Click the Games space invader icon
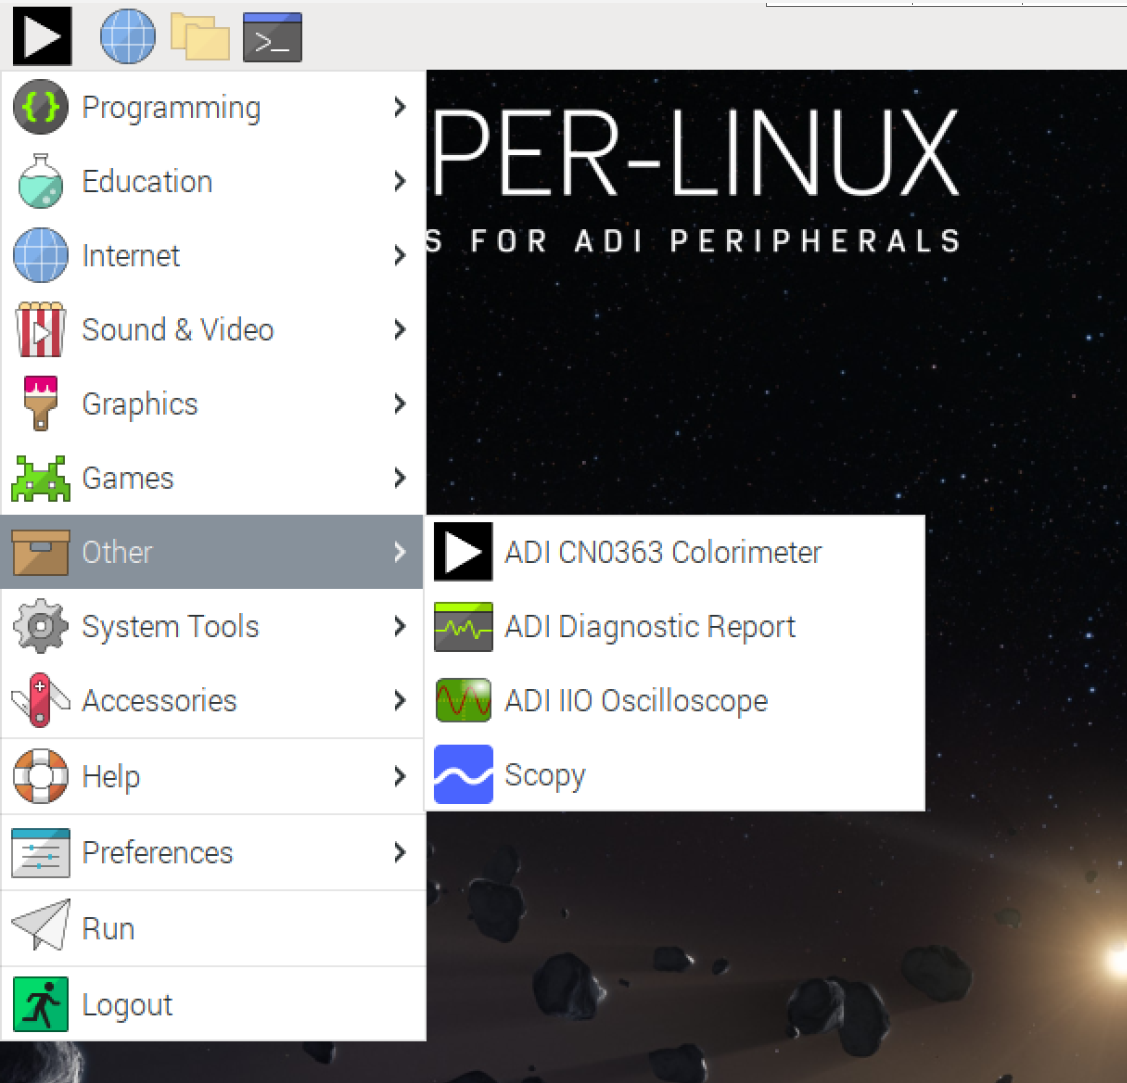 click(41, 478)
